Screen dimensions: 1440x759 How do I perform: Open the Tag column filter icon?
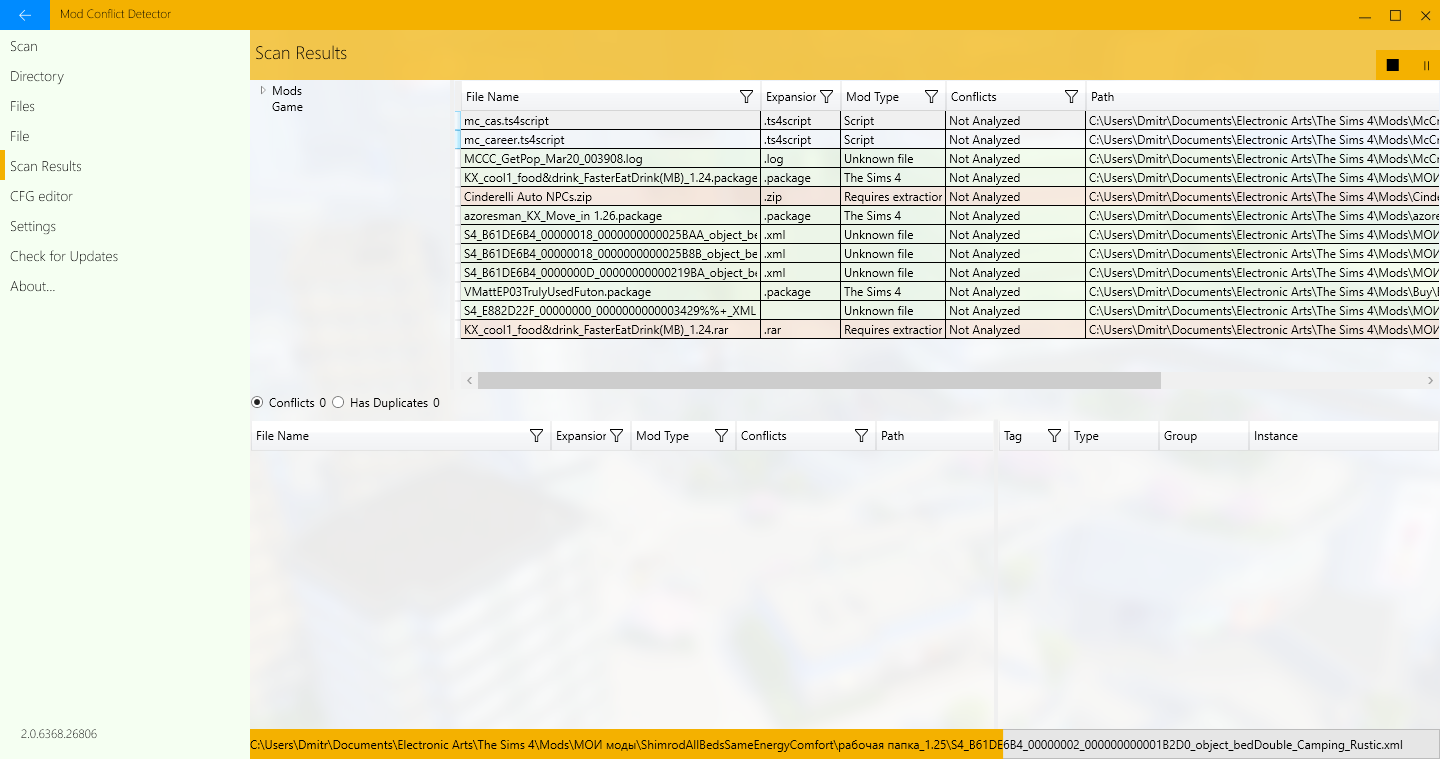click(1053, 436)
